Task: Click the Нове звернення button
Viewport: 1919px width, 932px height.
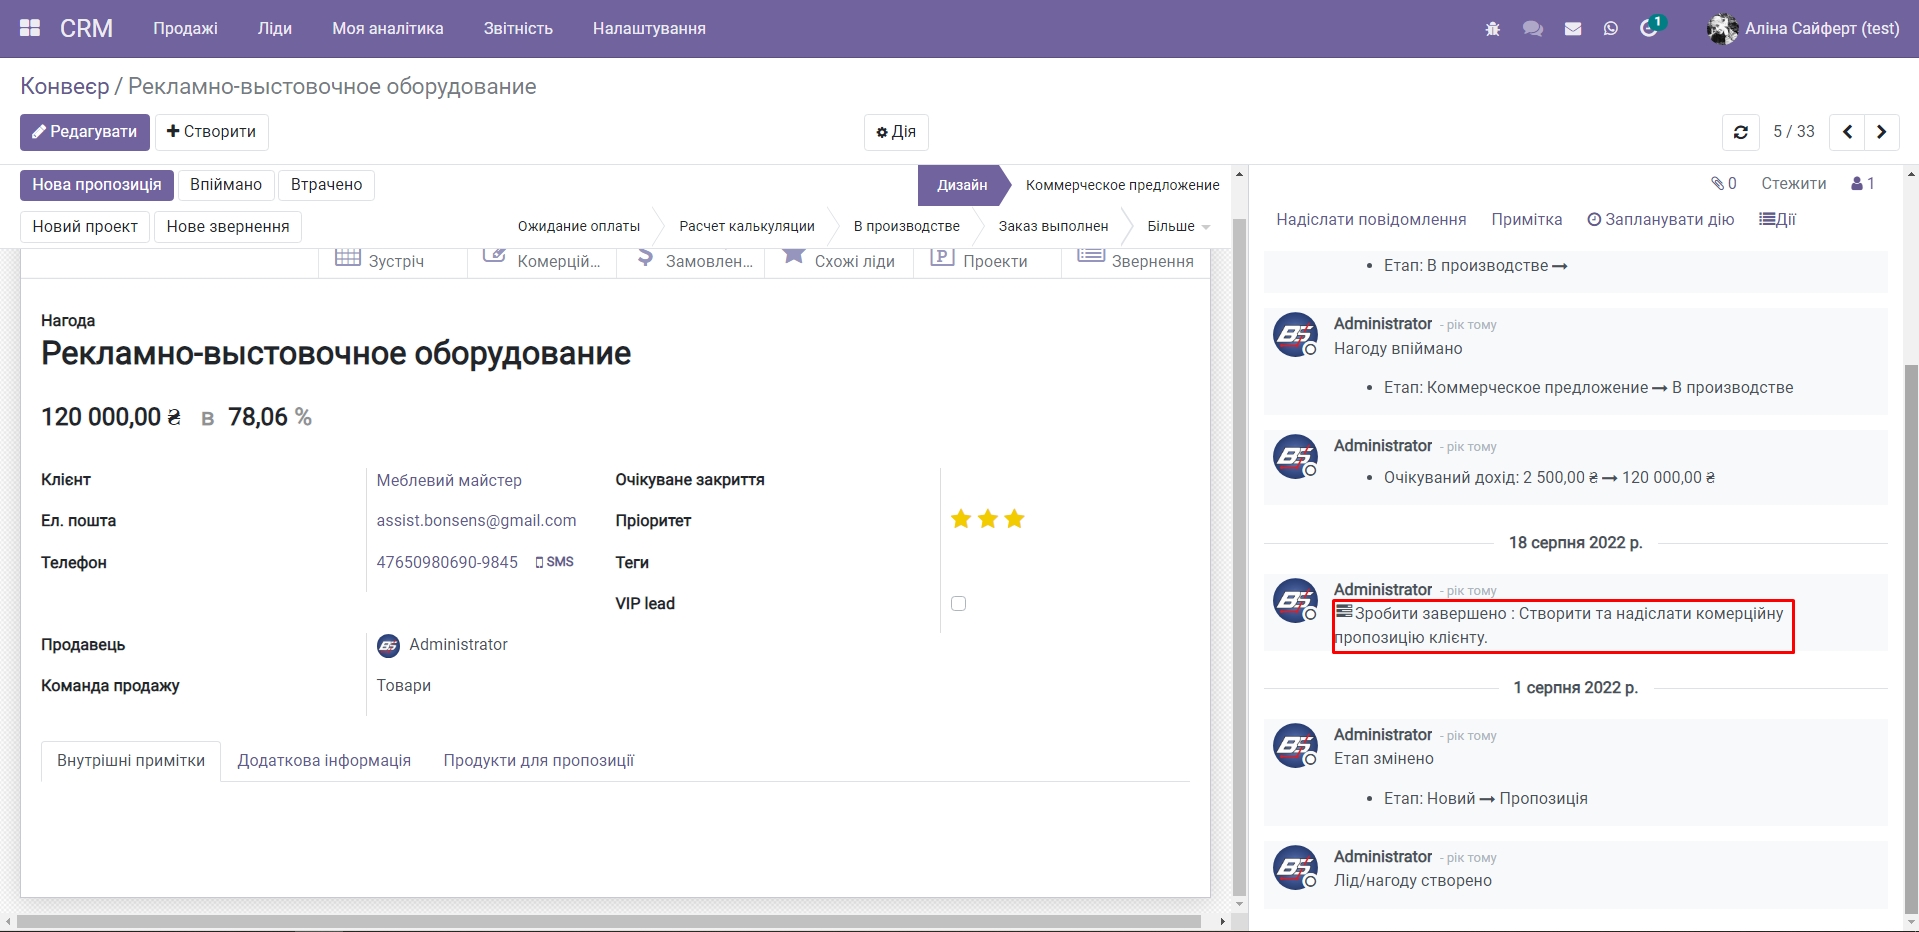Action: (228, 227)
